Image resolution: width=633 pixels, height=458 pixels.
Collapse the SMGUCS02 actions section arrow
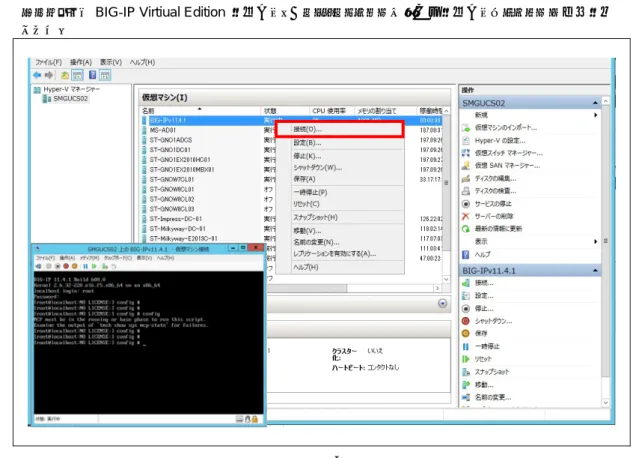tap(595, 103)
